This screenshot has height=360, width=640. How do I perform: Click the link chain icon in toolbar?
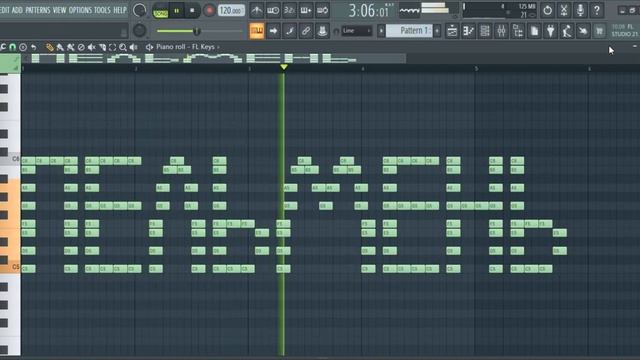pos(306,31)
